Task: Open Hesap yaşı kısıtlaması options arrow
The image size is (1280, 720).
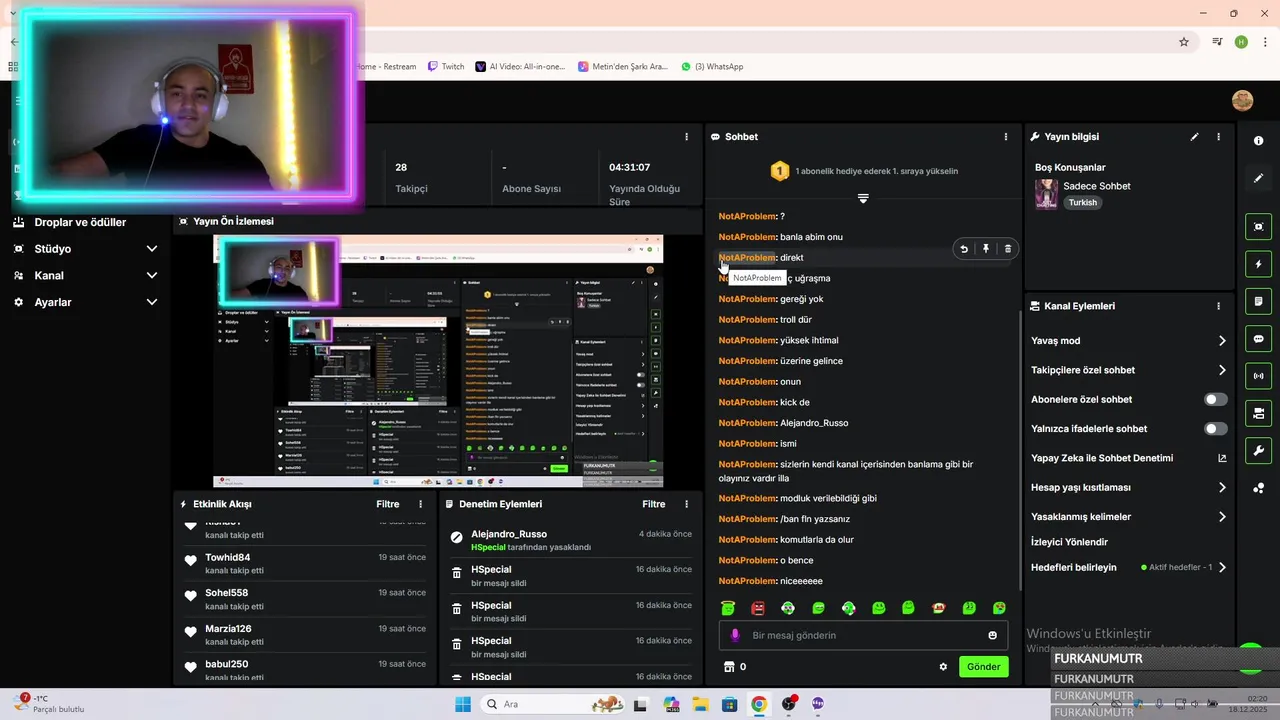Action: tap(1222, 488)
